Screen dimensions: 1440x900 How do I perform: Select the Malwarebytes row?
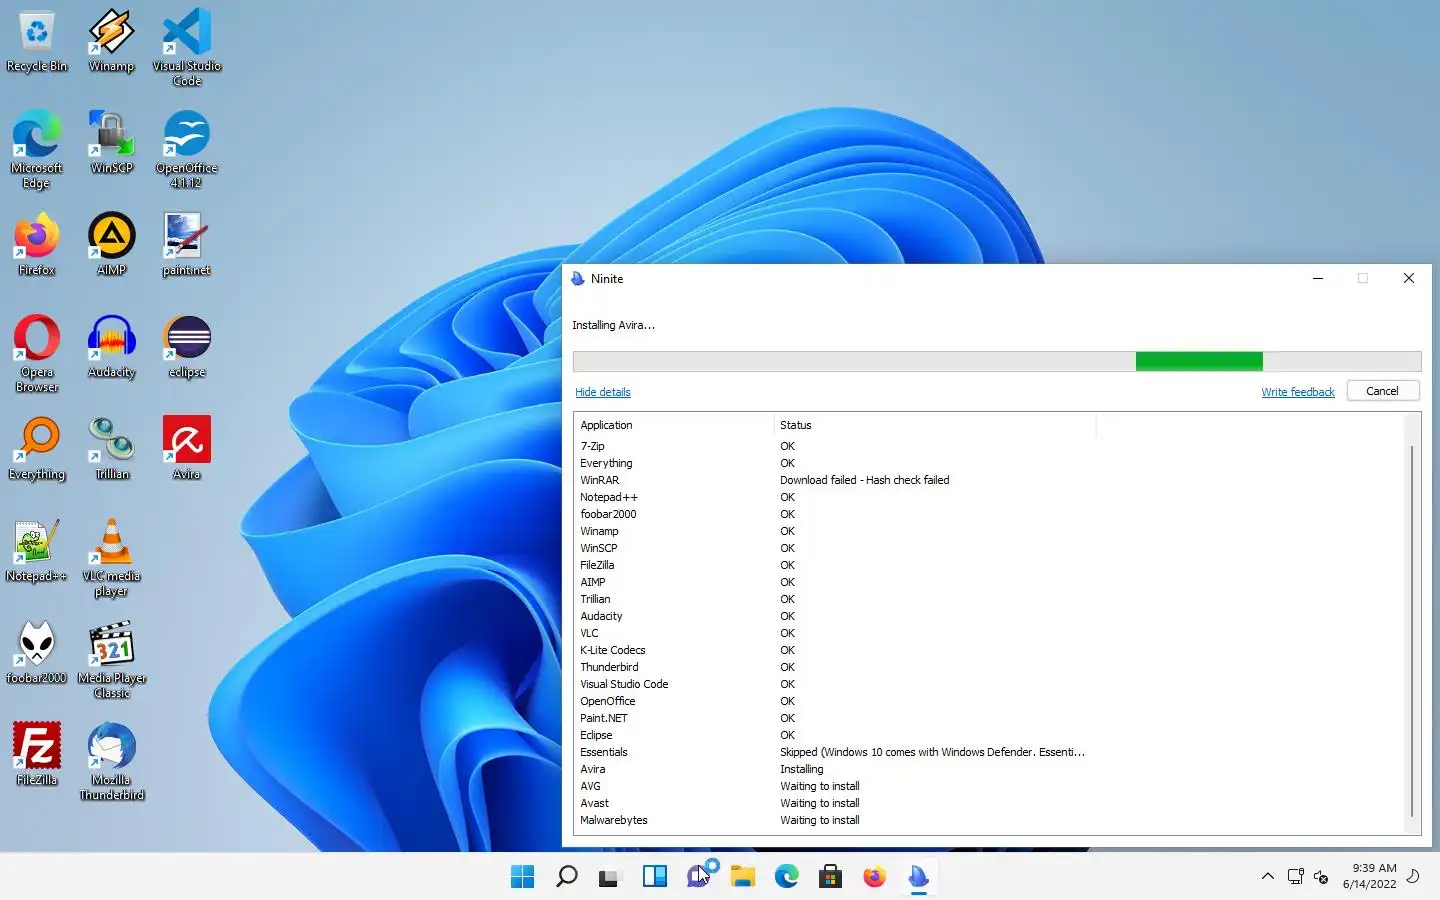990,820
